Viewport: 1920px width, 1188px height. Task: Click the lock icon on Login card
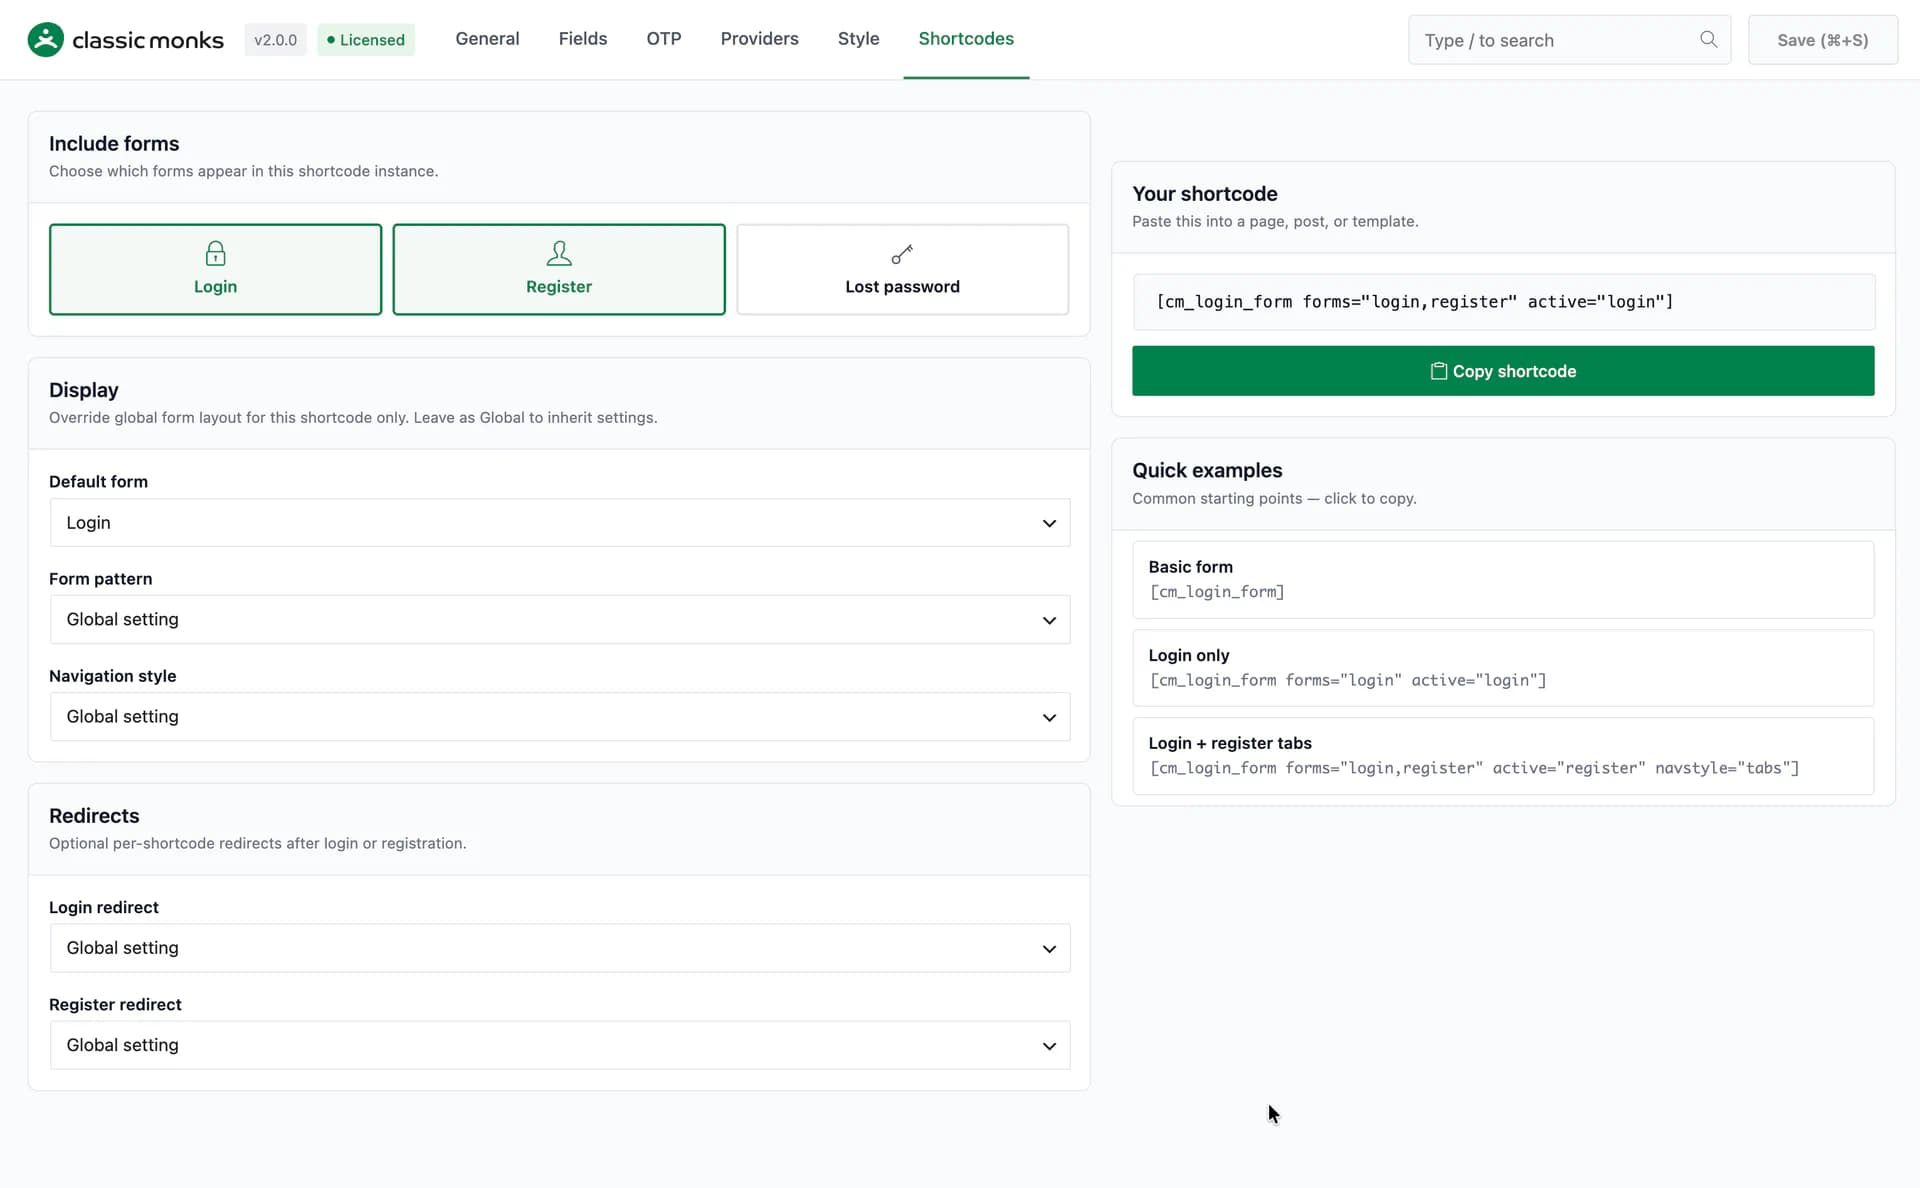(215, 253)
